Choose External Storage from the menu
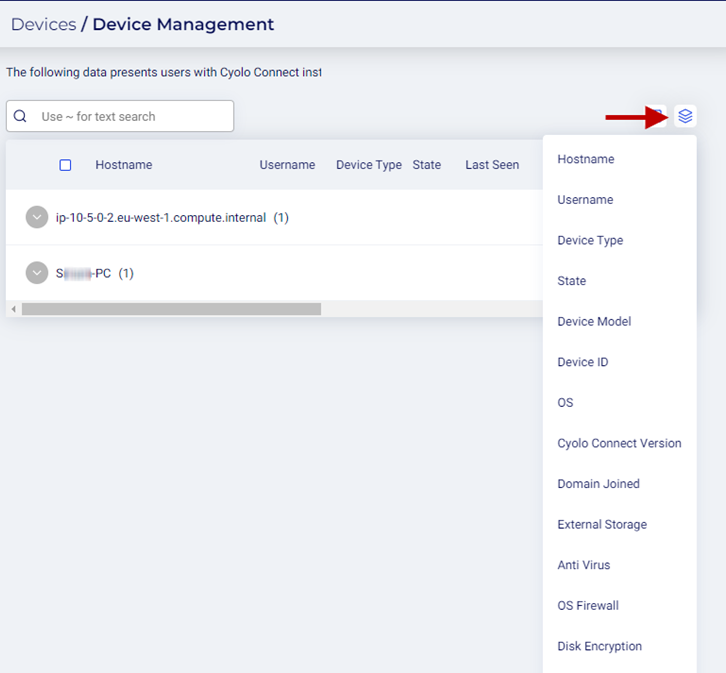Viewport: 726px width, 673px height. (602, 524)
